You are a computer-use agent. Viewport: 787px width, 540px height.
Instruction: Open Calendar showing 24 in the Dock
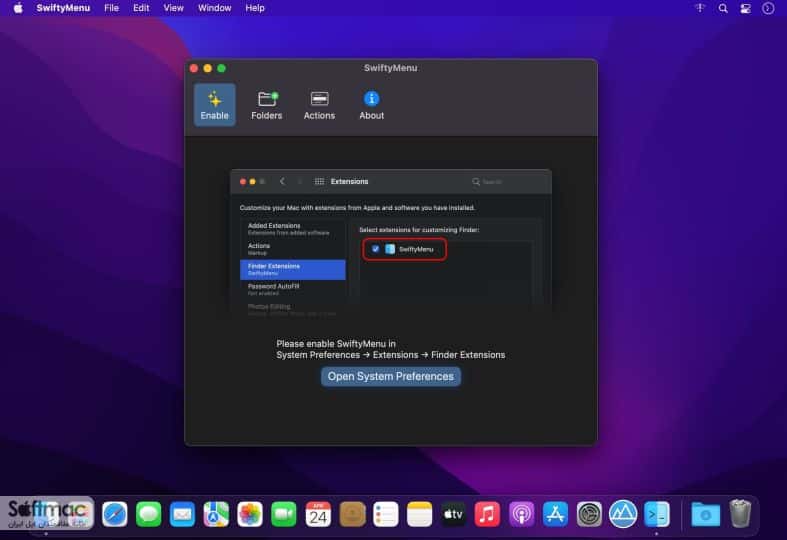[318, 514]
